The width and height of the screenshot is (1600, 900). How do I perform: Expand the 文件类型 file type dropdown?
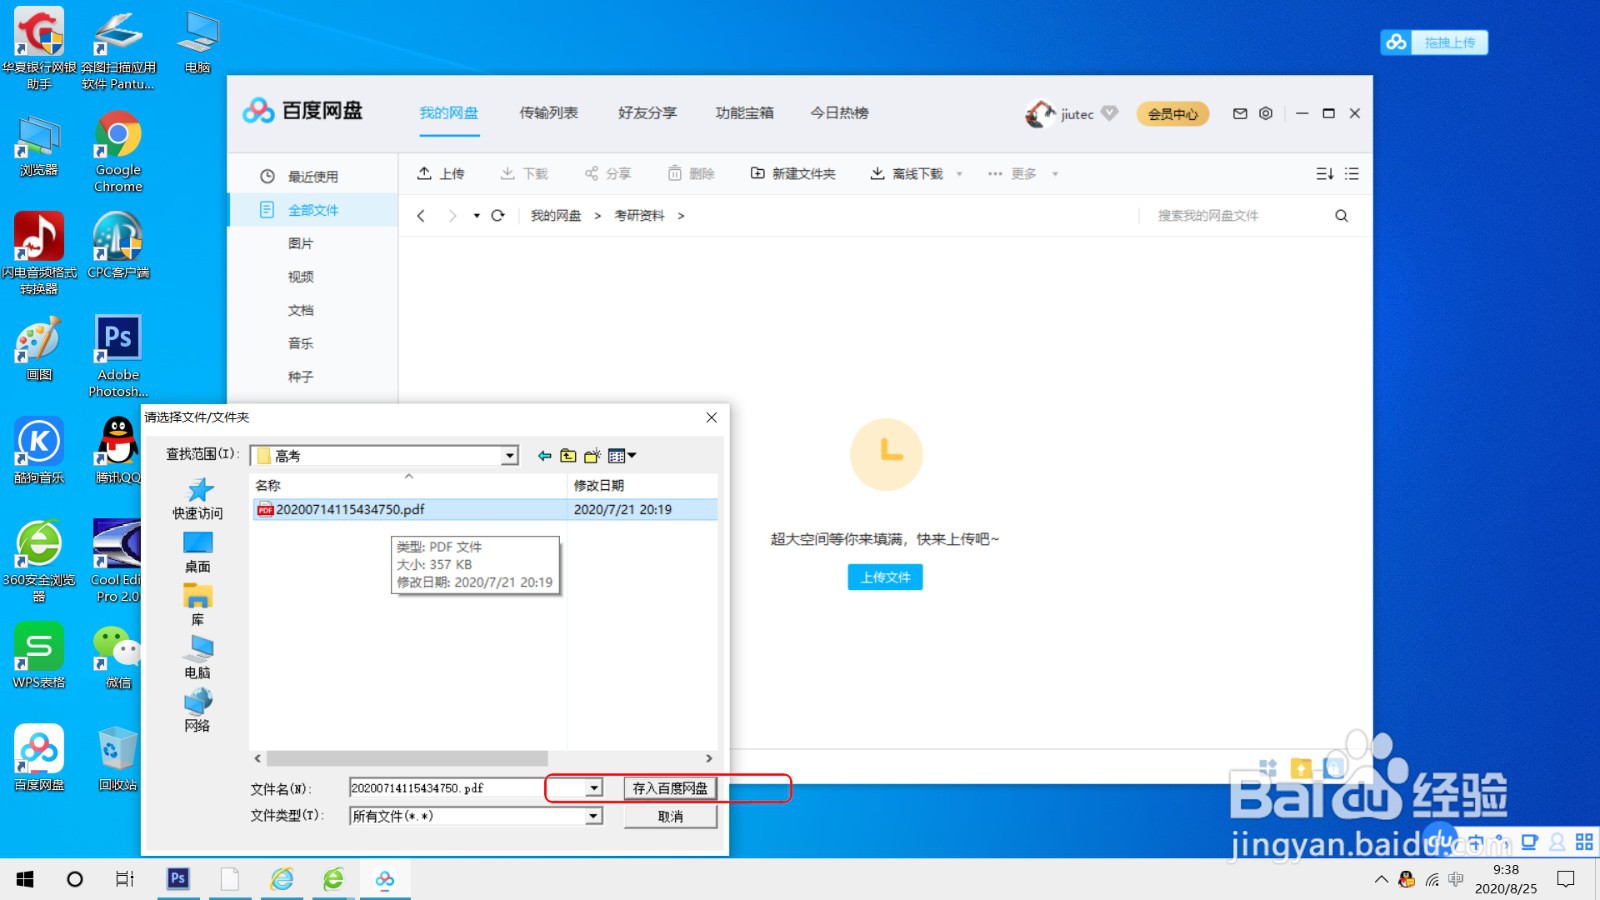click(593, 815)
